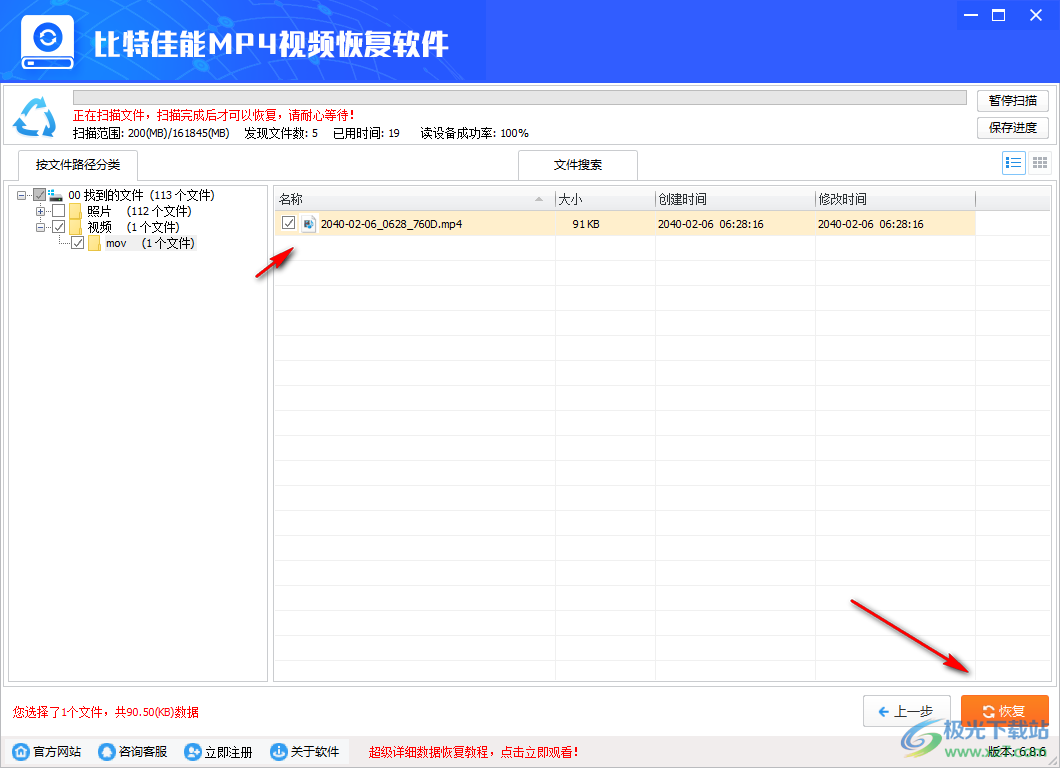This screenshot has height=768, width=1060.
Task: Select 00 找到的文件 (113 个文件) tree row
Action: click(x=141, y=195)
